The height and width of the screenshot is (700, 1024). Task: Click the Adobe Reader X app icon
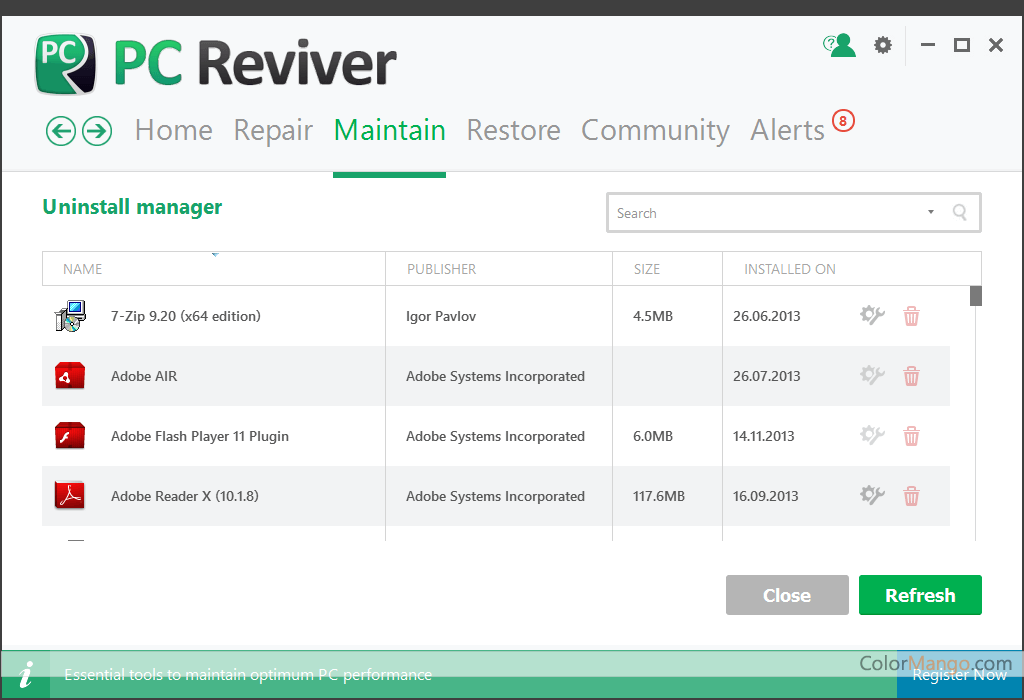tap(70, 496)
